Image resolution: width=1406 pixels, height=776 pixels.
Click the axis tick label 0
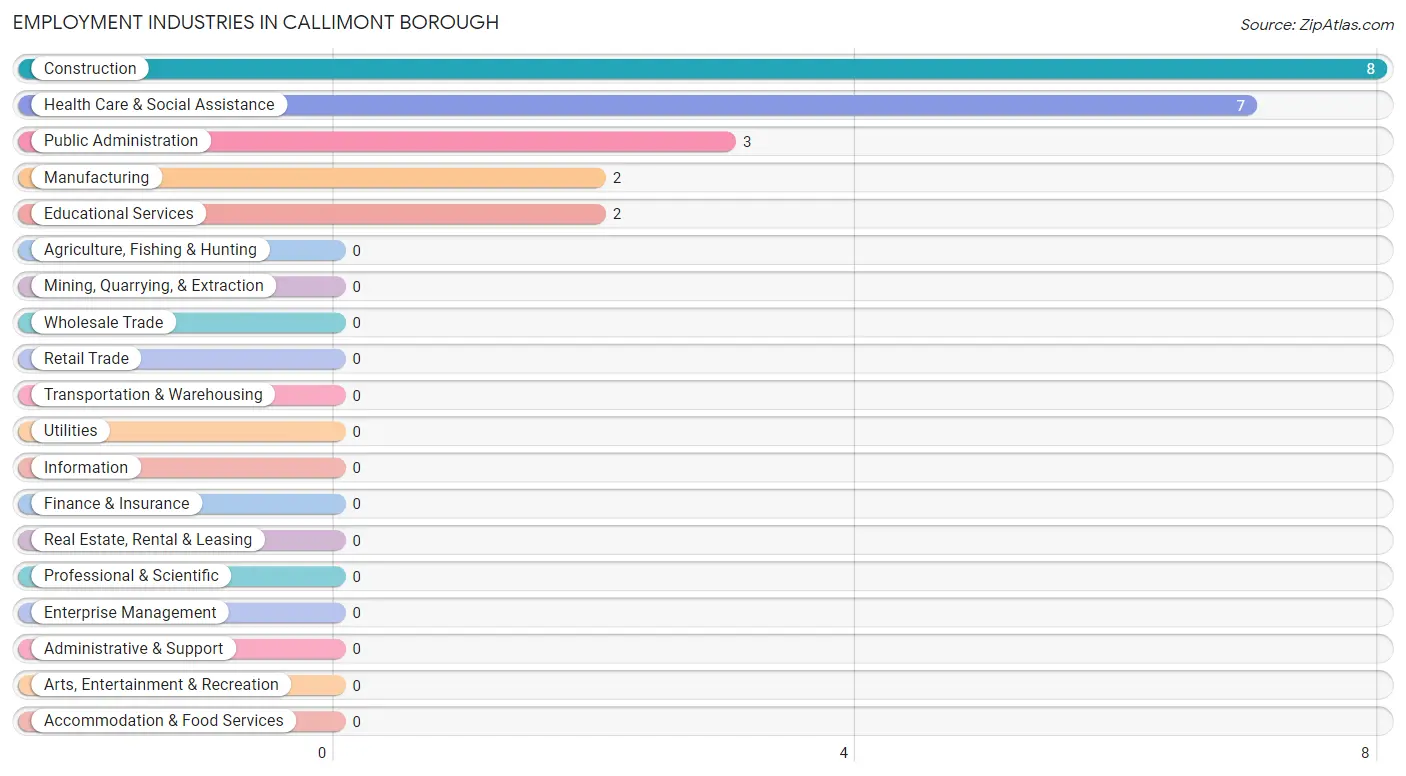pyautogui.click(x=322, y=753)
